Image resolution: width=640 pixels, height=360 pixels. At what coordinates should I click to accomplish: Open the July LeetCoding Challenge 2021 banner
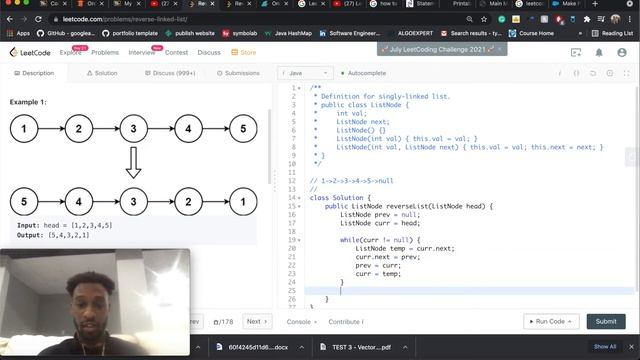(437, 49)
